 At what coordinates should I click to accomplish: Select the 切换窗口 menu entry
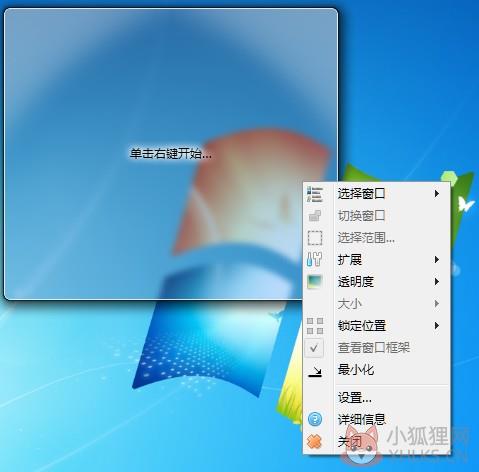376,216
